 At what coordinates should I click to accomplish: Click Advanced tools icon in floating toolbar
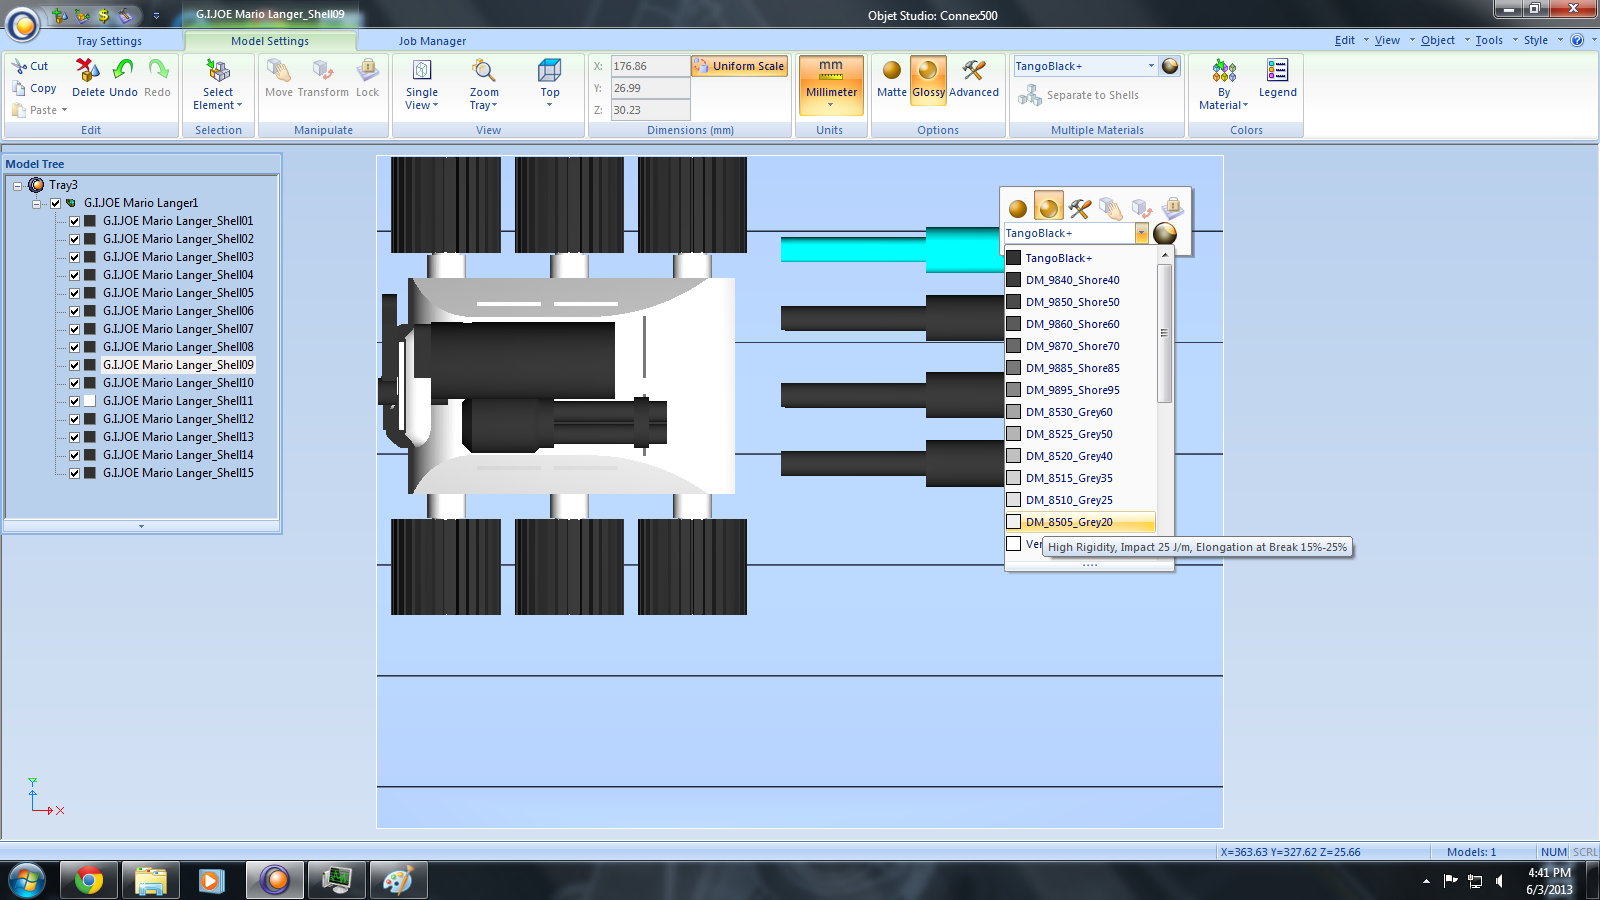(1079, 208)
